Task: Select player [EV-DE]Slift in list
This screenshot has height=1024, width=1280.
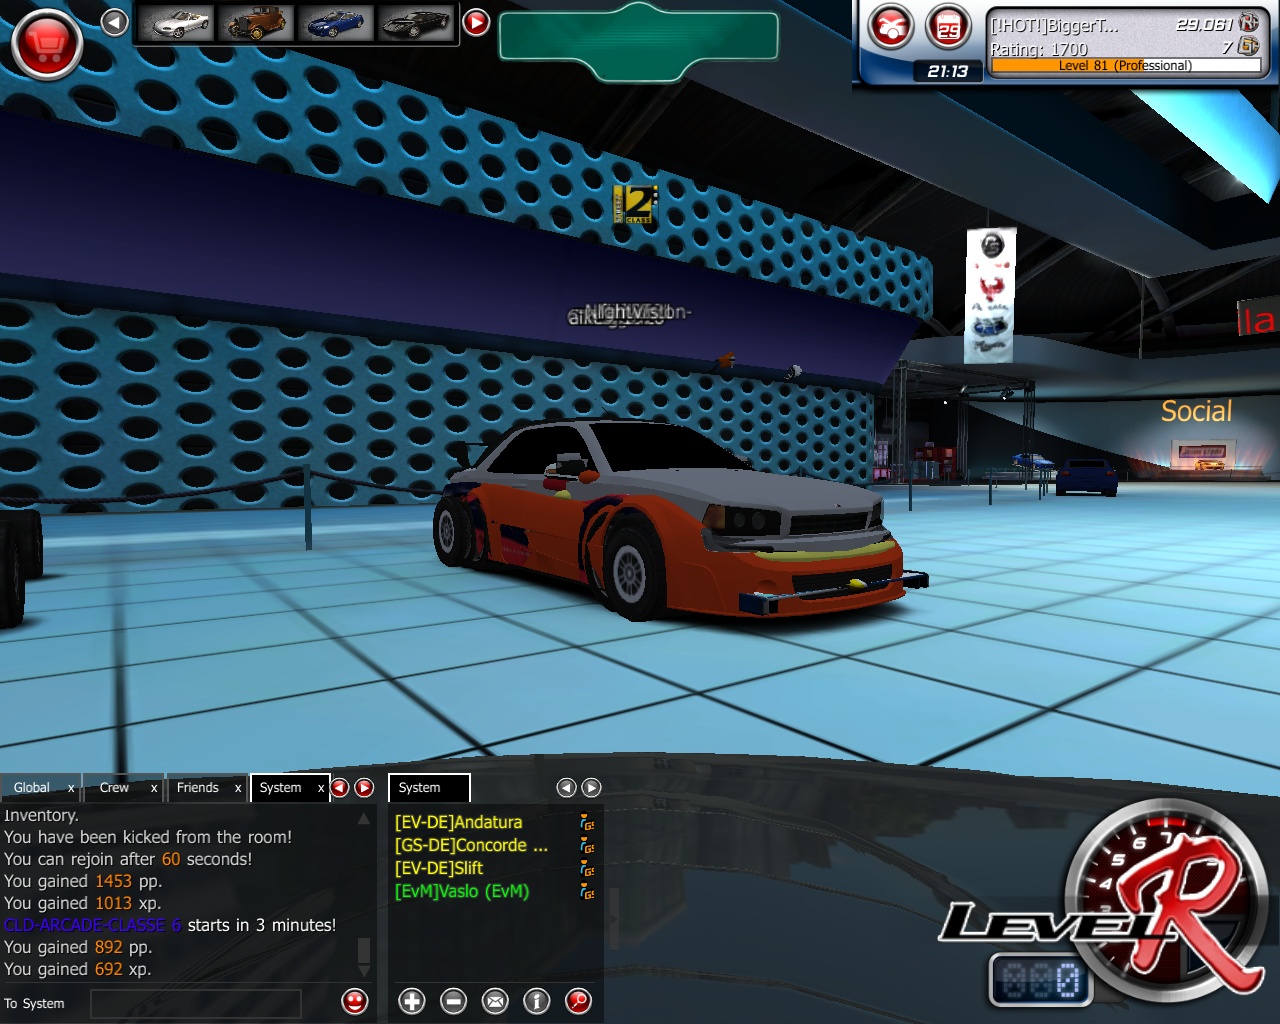Action: [438, 868]
